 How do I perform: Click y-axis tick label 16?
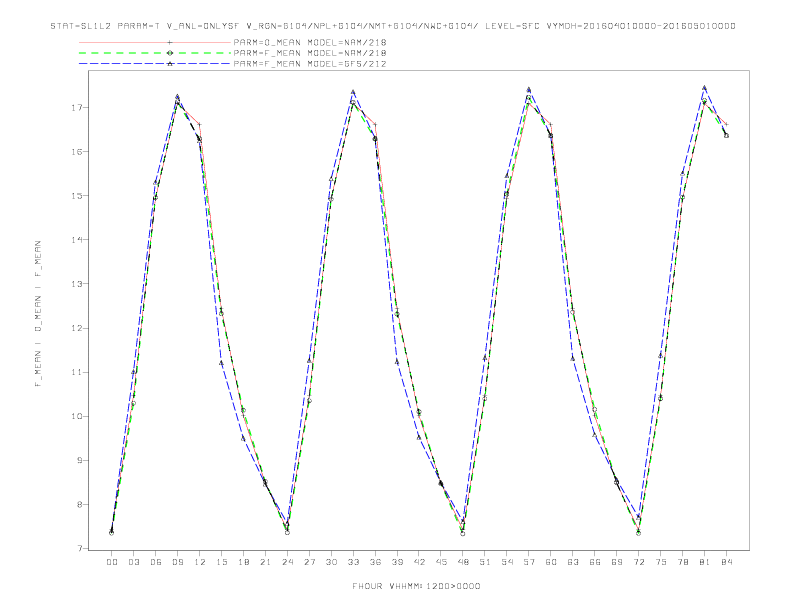pyautogui.click(x=77, y=151)
